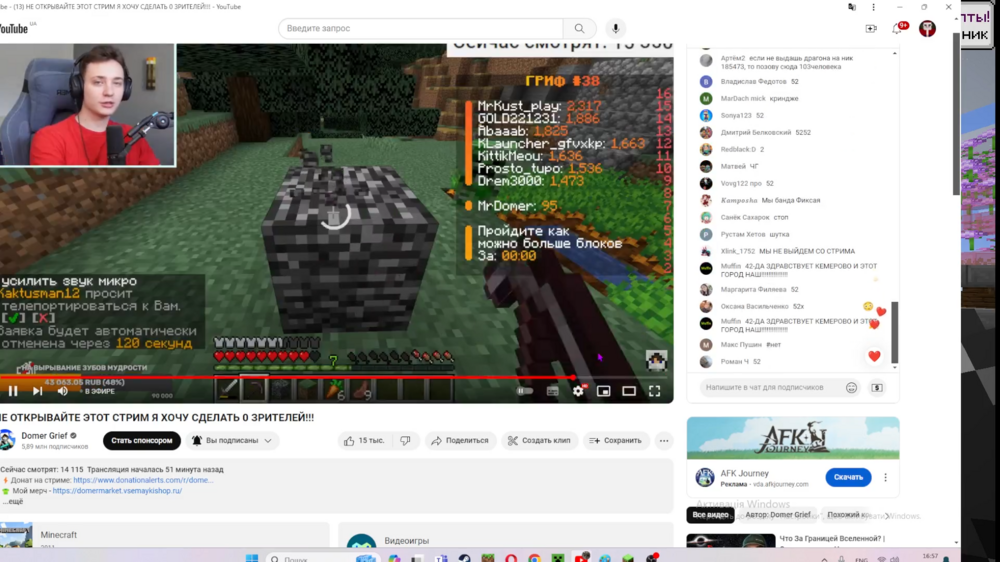Click the search magnifier button
This screenshot has width=1000, height=562.
pyautogui.click(x=579, y=29)
